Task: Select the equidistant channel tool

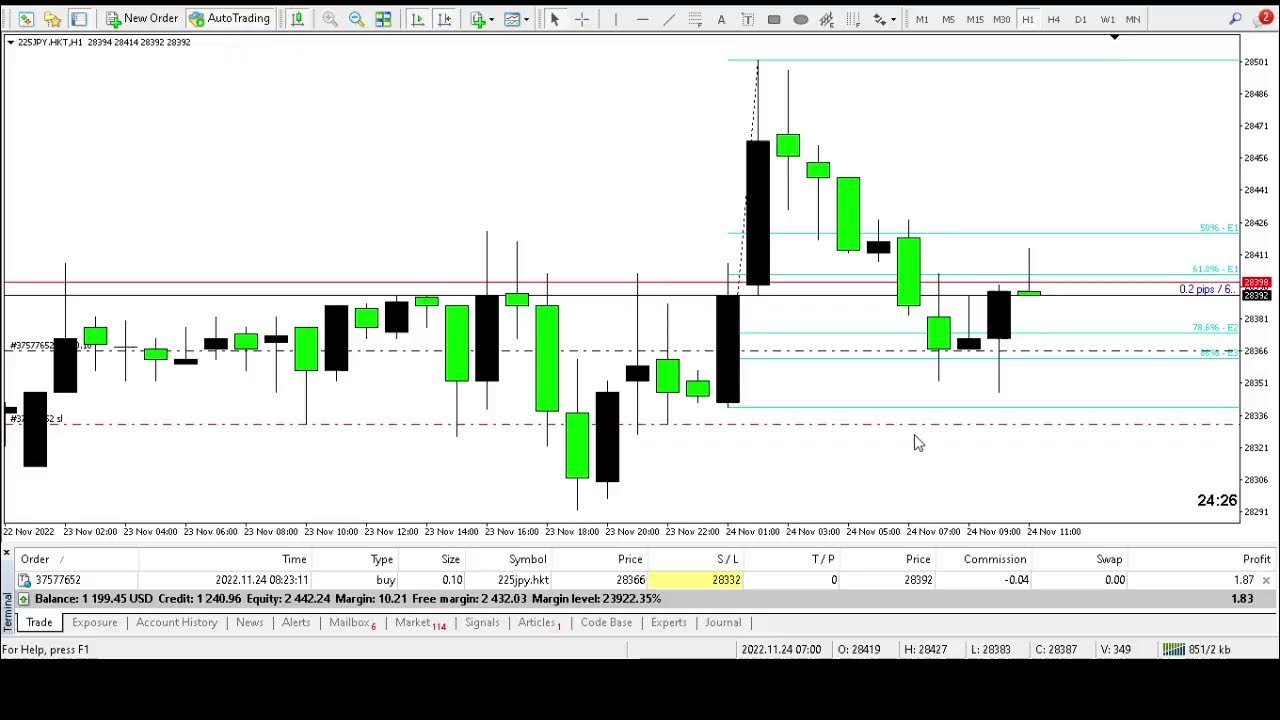Action: [695, 19]
